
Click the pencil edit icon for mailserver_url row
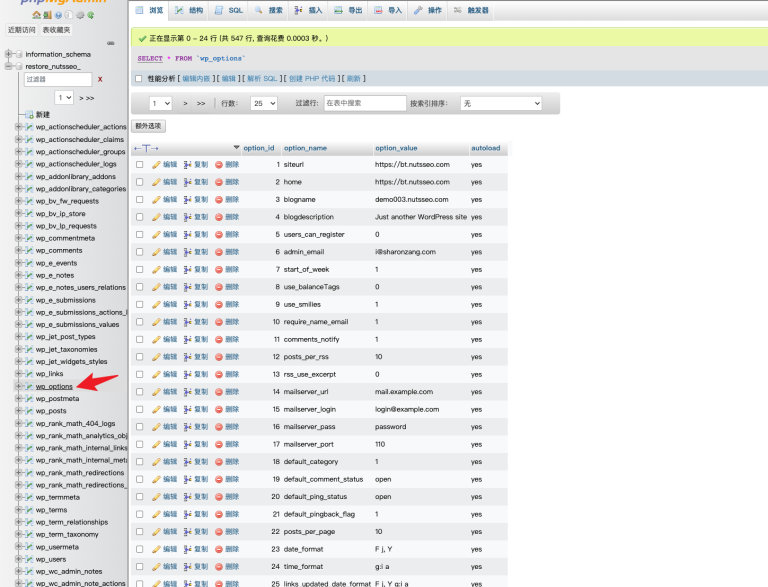(156, 392)
